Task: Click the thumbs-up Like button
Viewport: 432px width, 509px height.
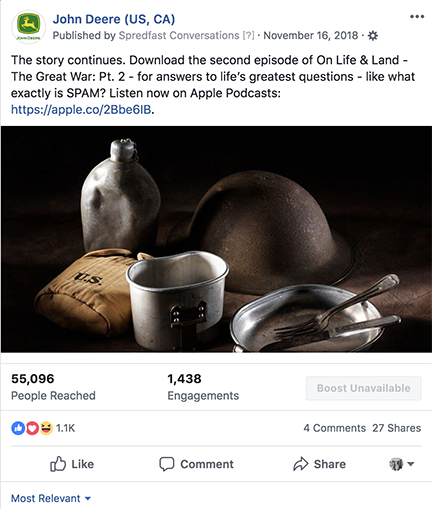Action: (72, 464)
